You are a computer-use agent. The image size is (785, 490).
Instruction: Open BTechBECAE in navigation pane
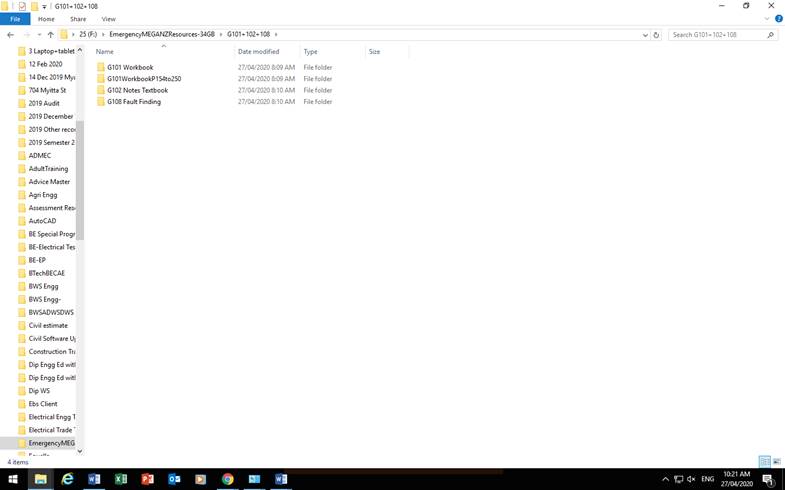[47, 273]
